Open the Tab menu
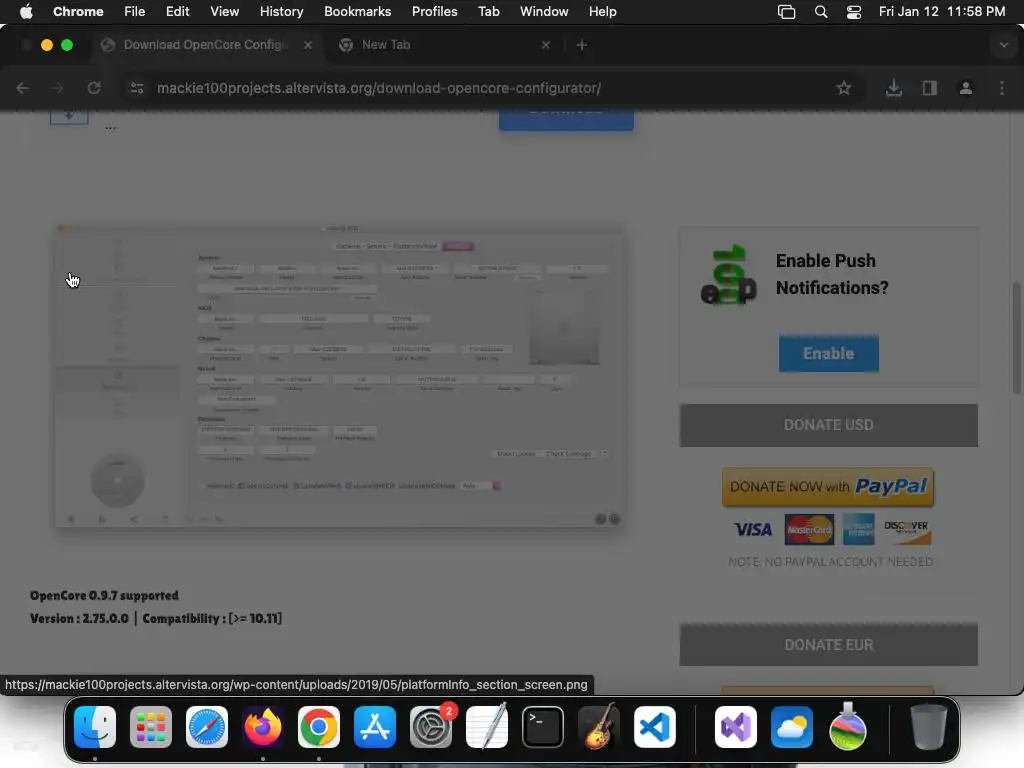 (488, 11)
